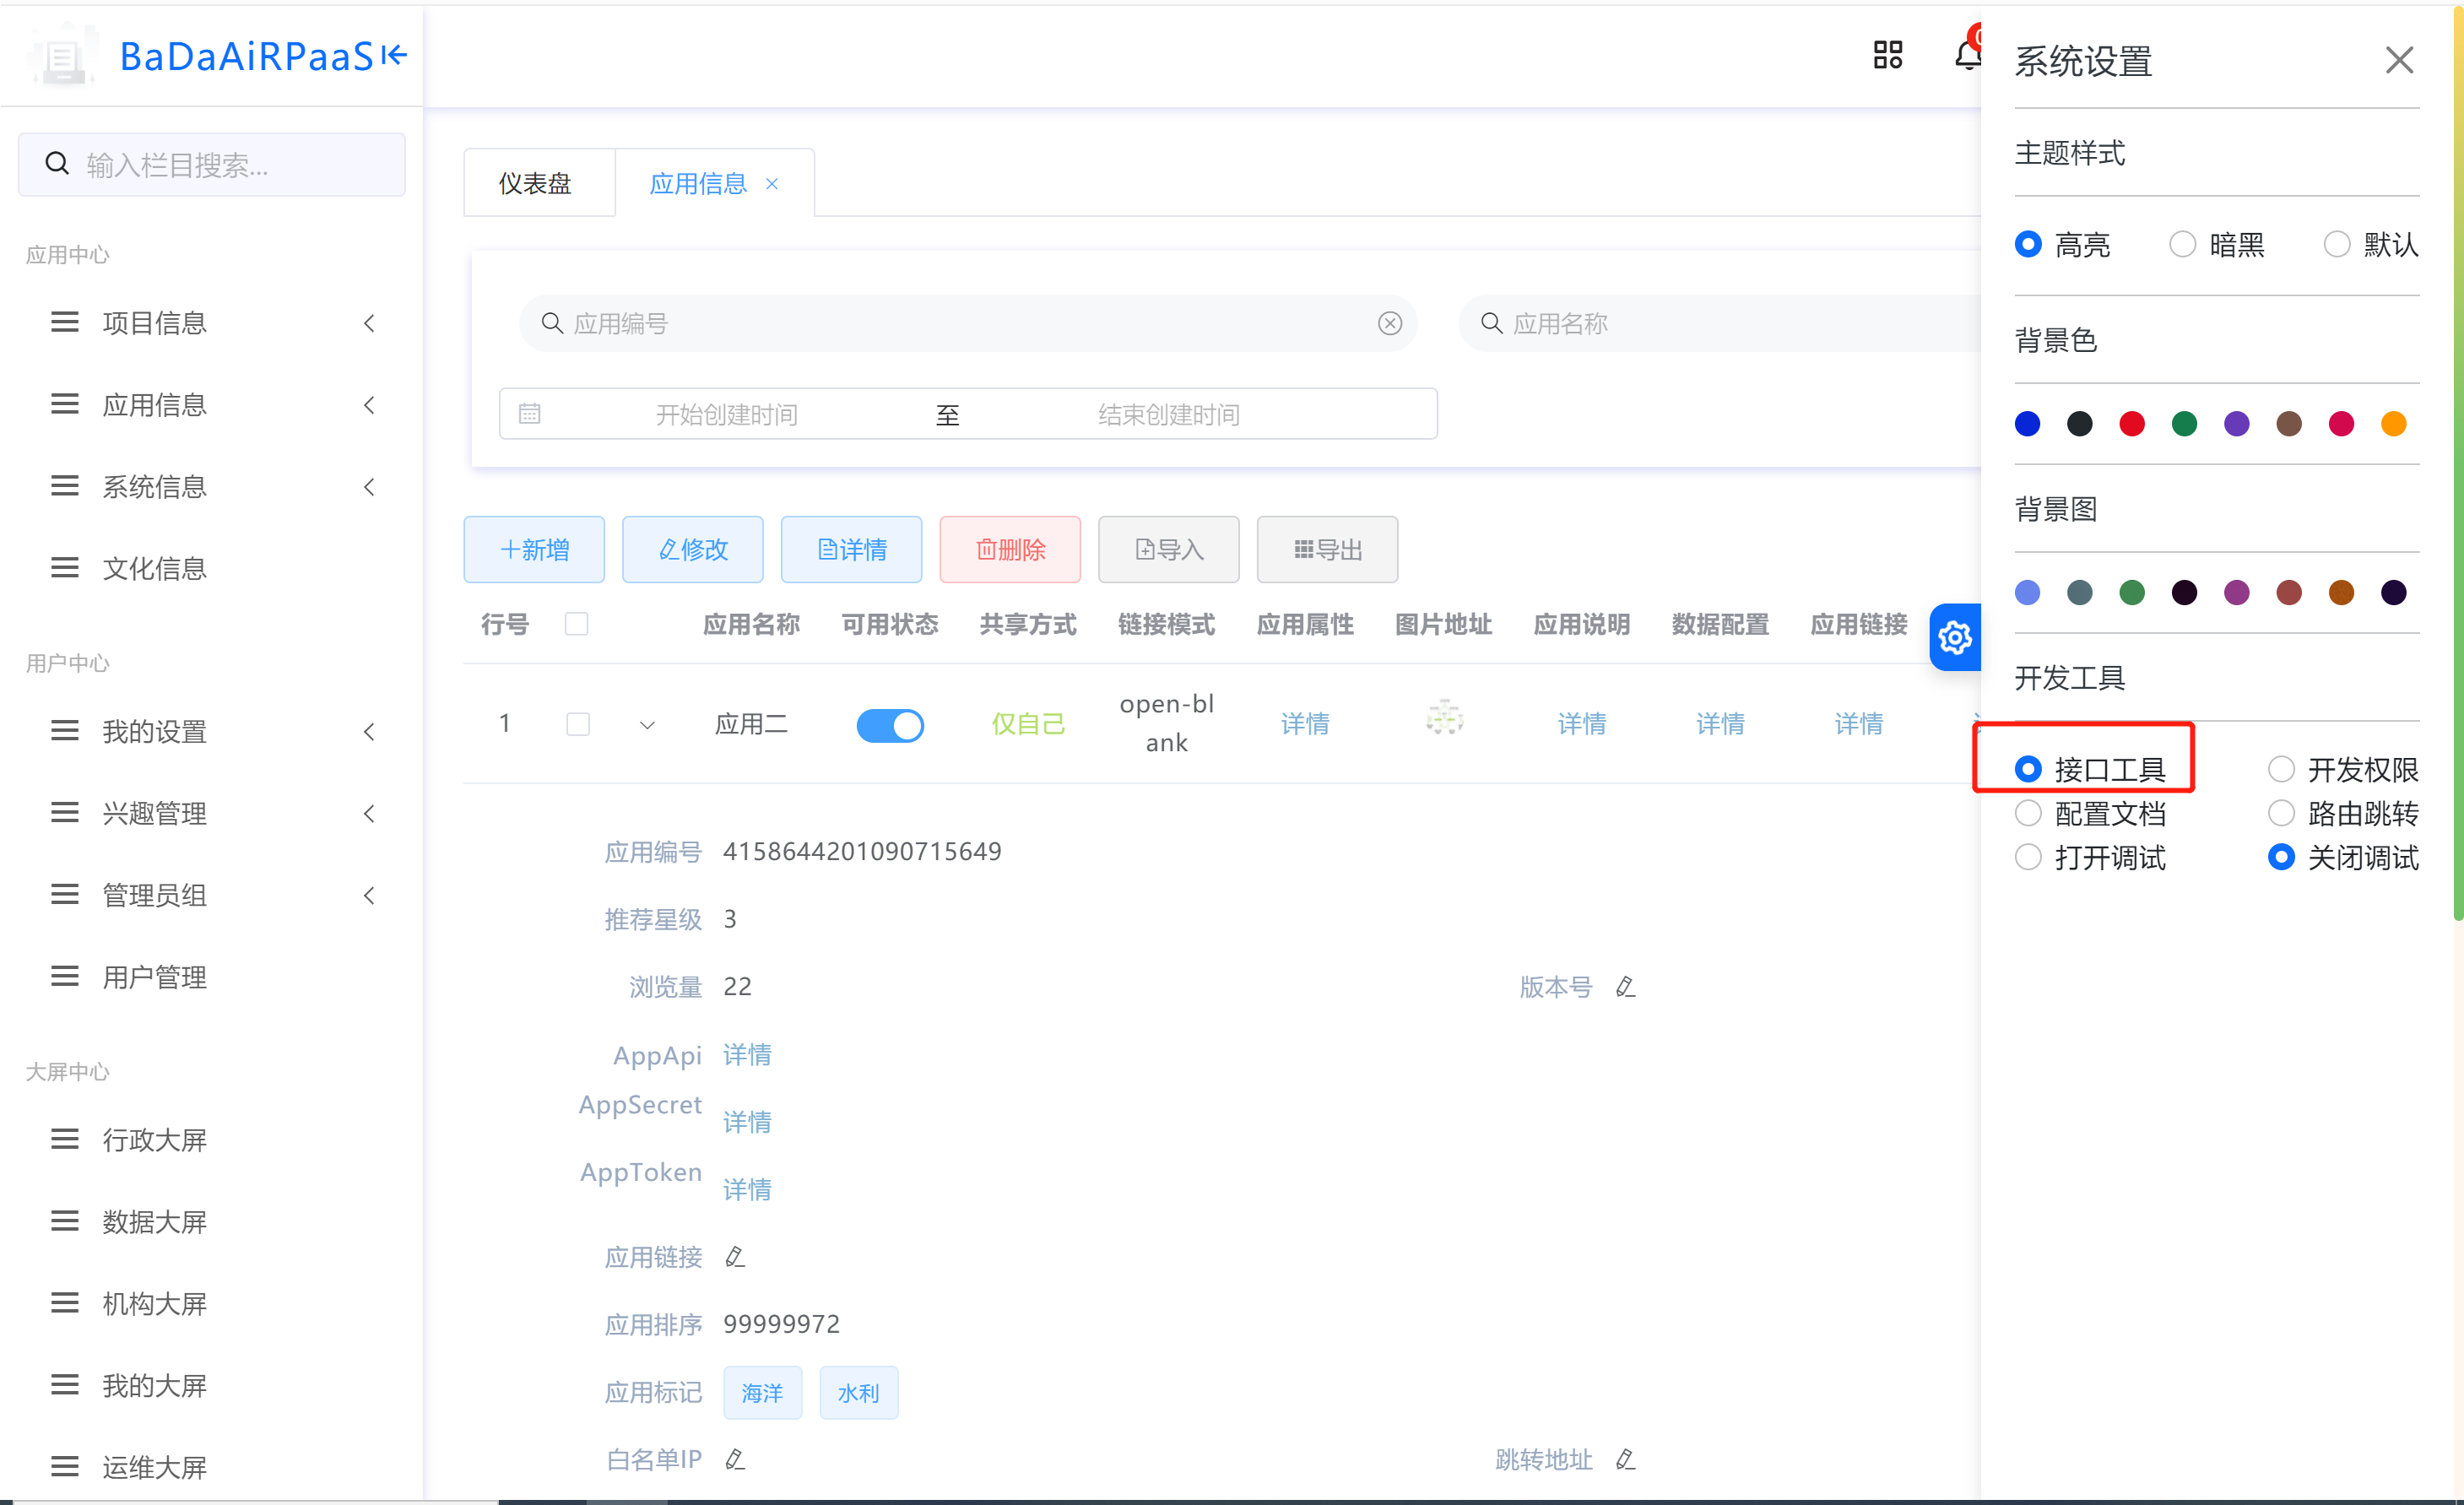Open AppApi 详情 link
Screen dimensions: 2464x1505
point(747,1055)
